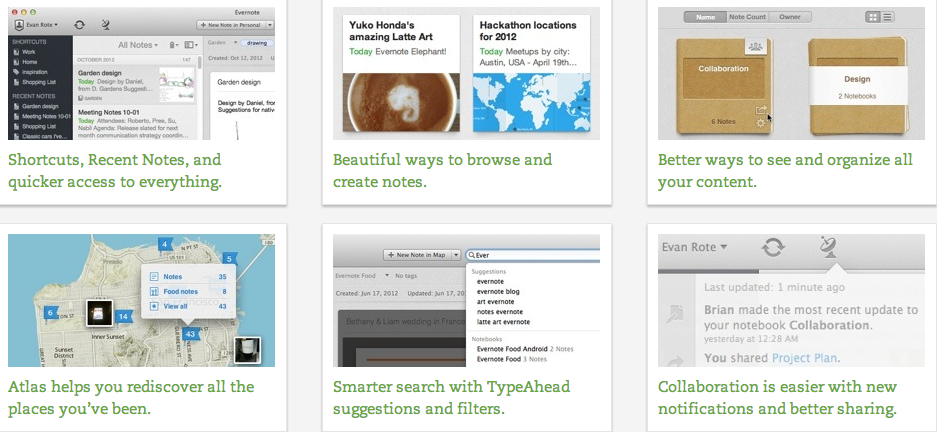
Task: Select the 'latte art evernote' suggestion
Action: pyautogui.click(x=503, y=322)
